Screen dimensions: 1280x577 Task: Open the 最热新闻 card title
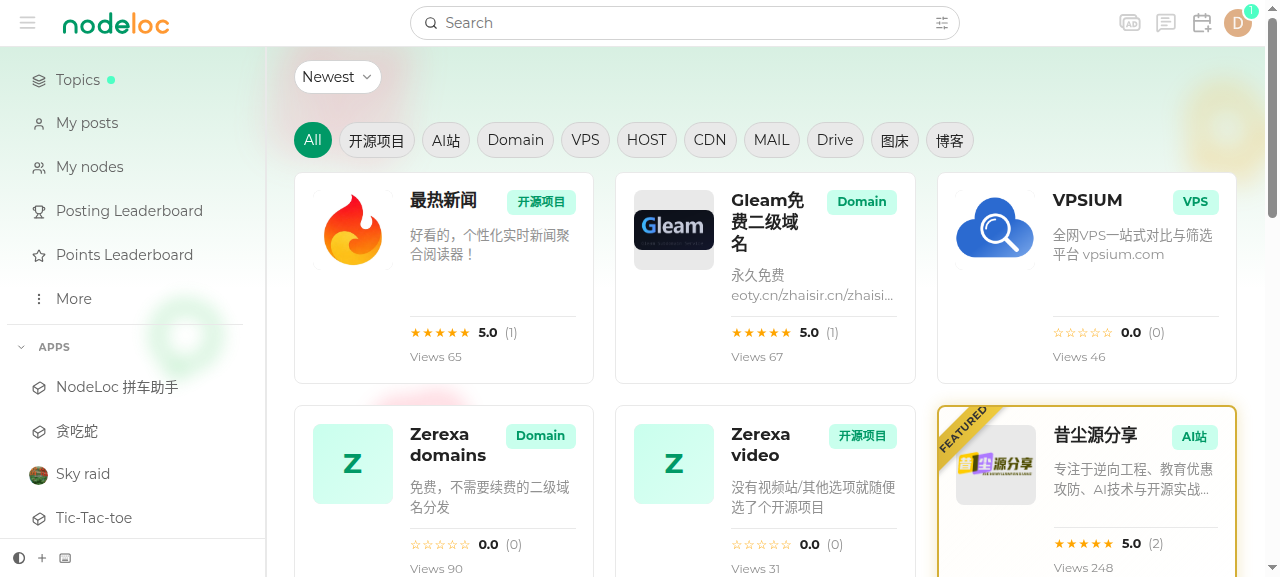click(x=443, y=200)
